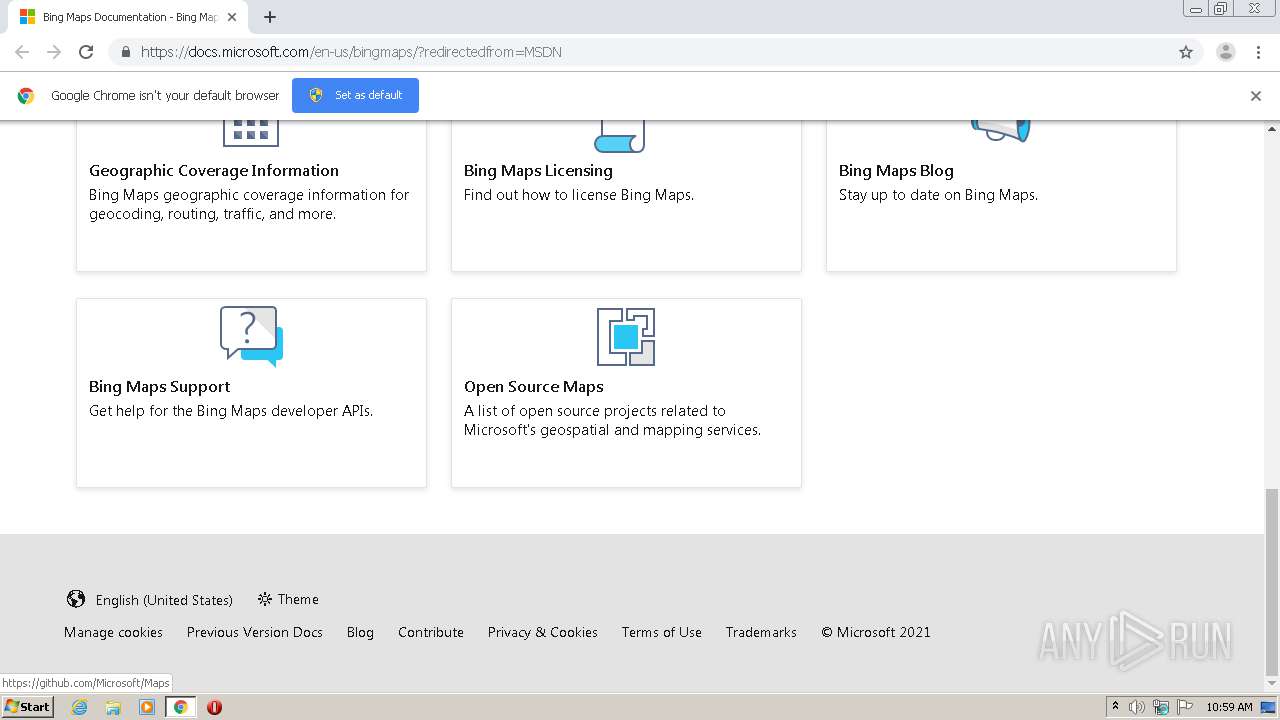Select the Bing Maps Documentation browser tab

click(129, 17)
